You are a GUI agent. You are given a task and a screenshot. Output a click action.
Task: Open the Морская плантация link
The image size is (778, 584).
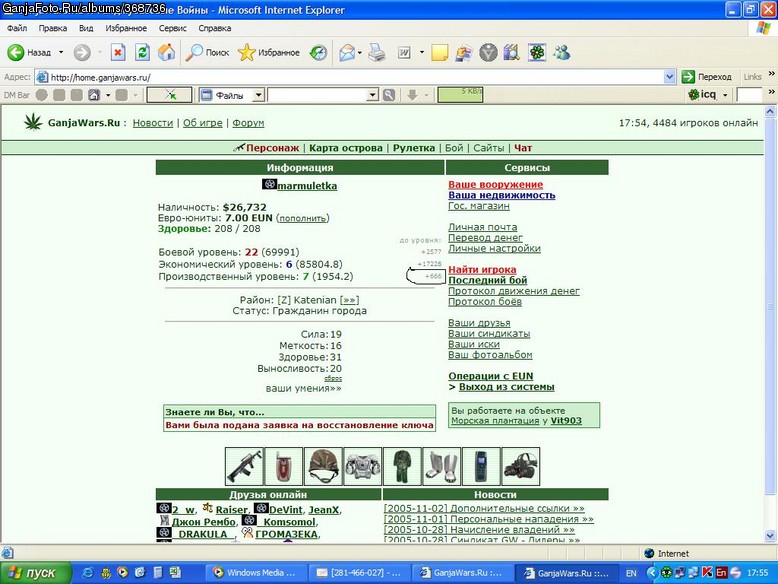pyautogui.click(x=495, y=421)
